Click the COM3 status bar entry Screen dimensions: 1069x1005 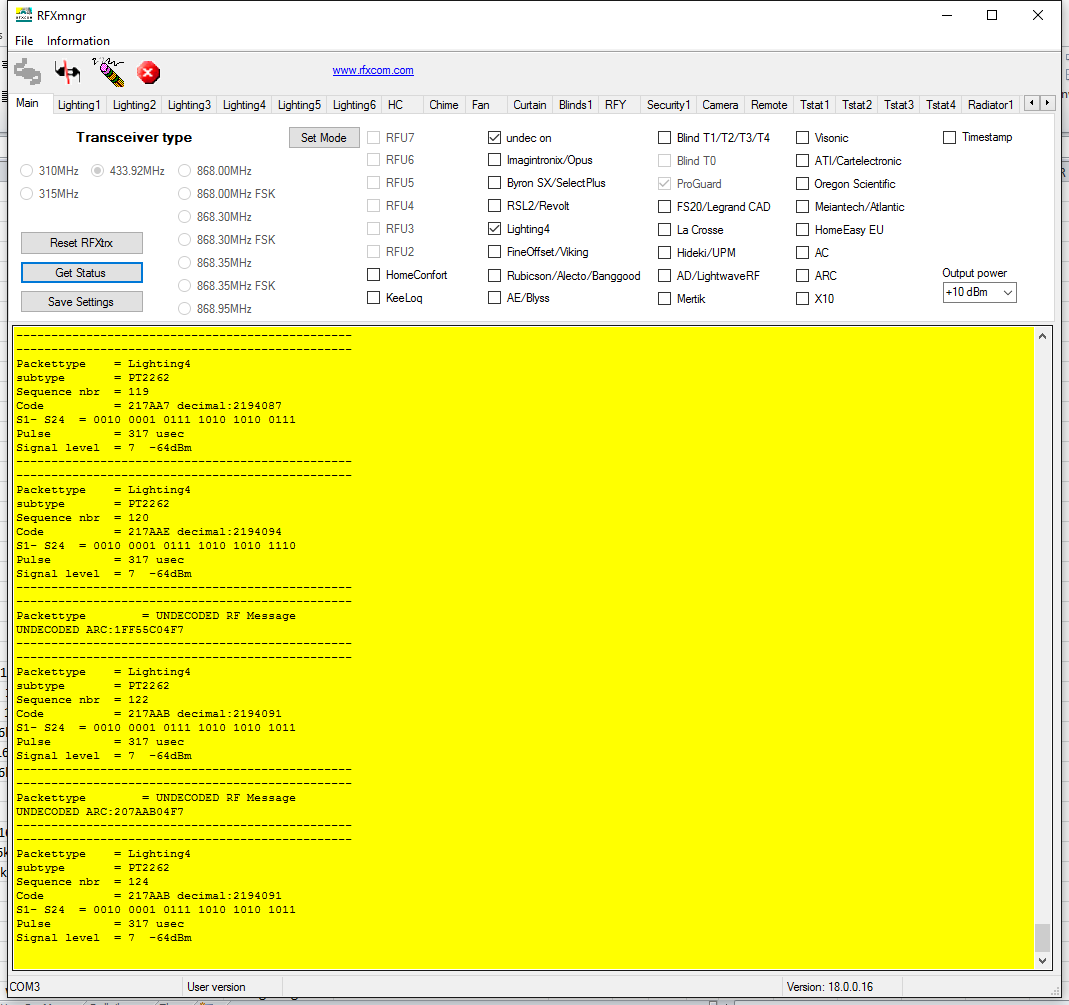tap(25, 987)
